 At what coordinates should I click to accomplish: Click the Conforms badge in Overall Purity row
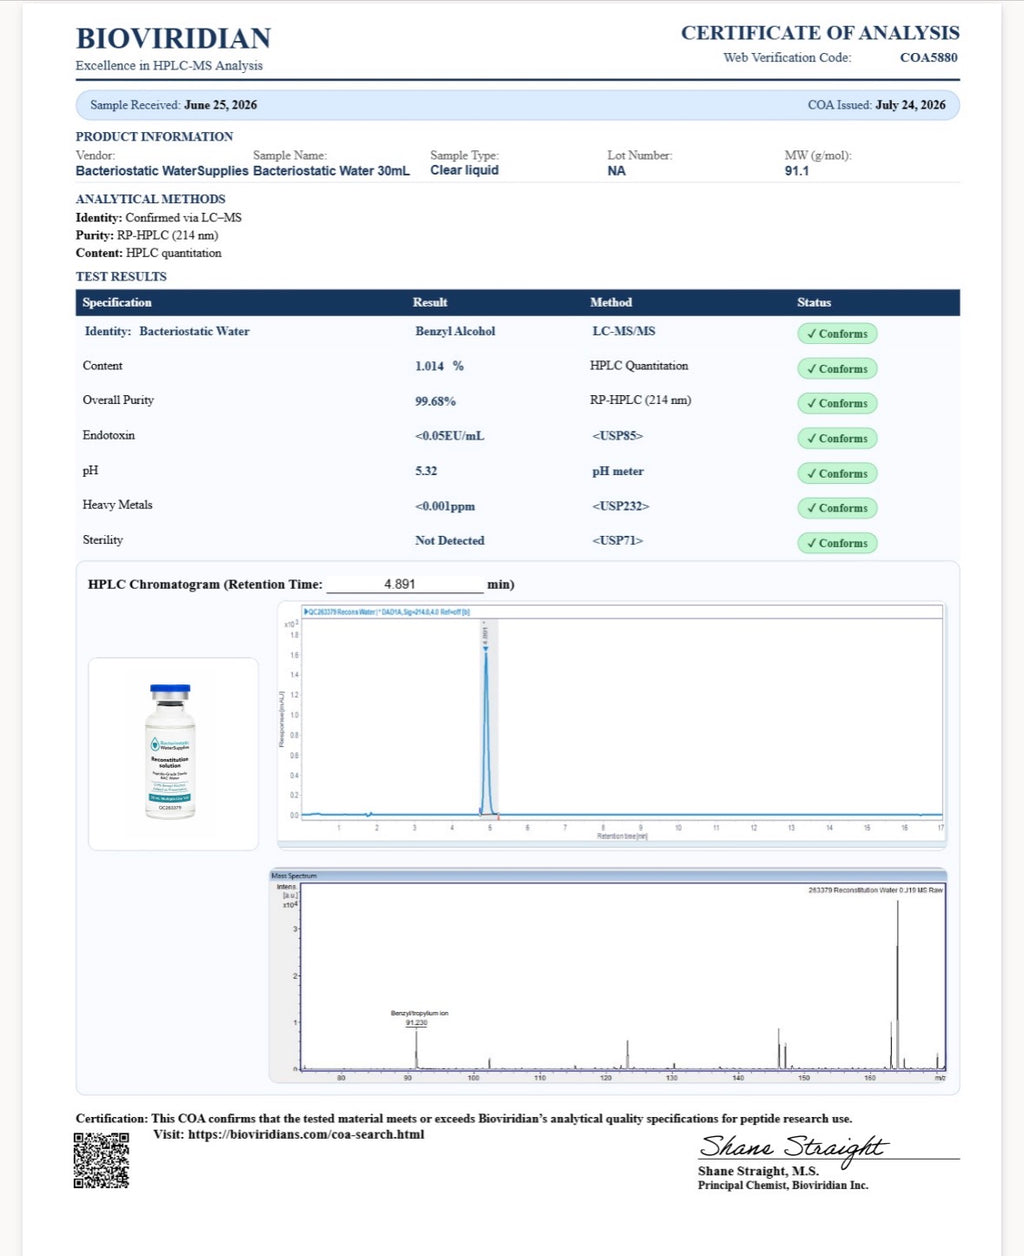click(x=838, y=403)
